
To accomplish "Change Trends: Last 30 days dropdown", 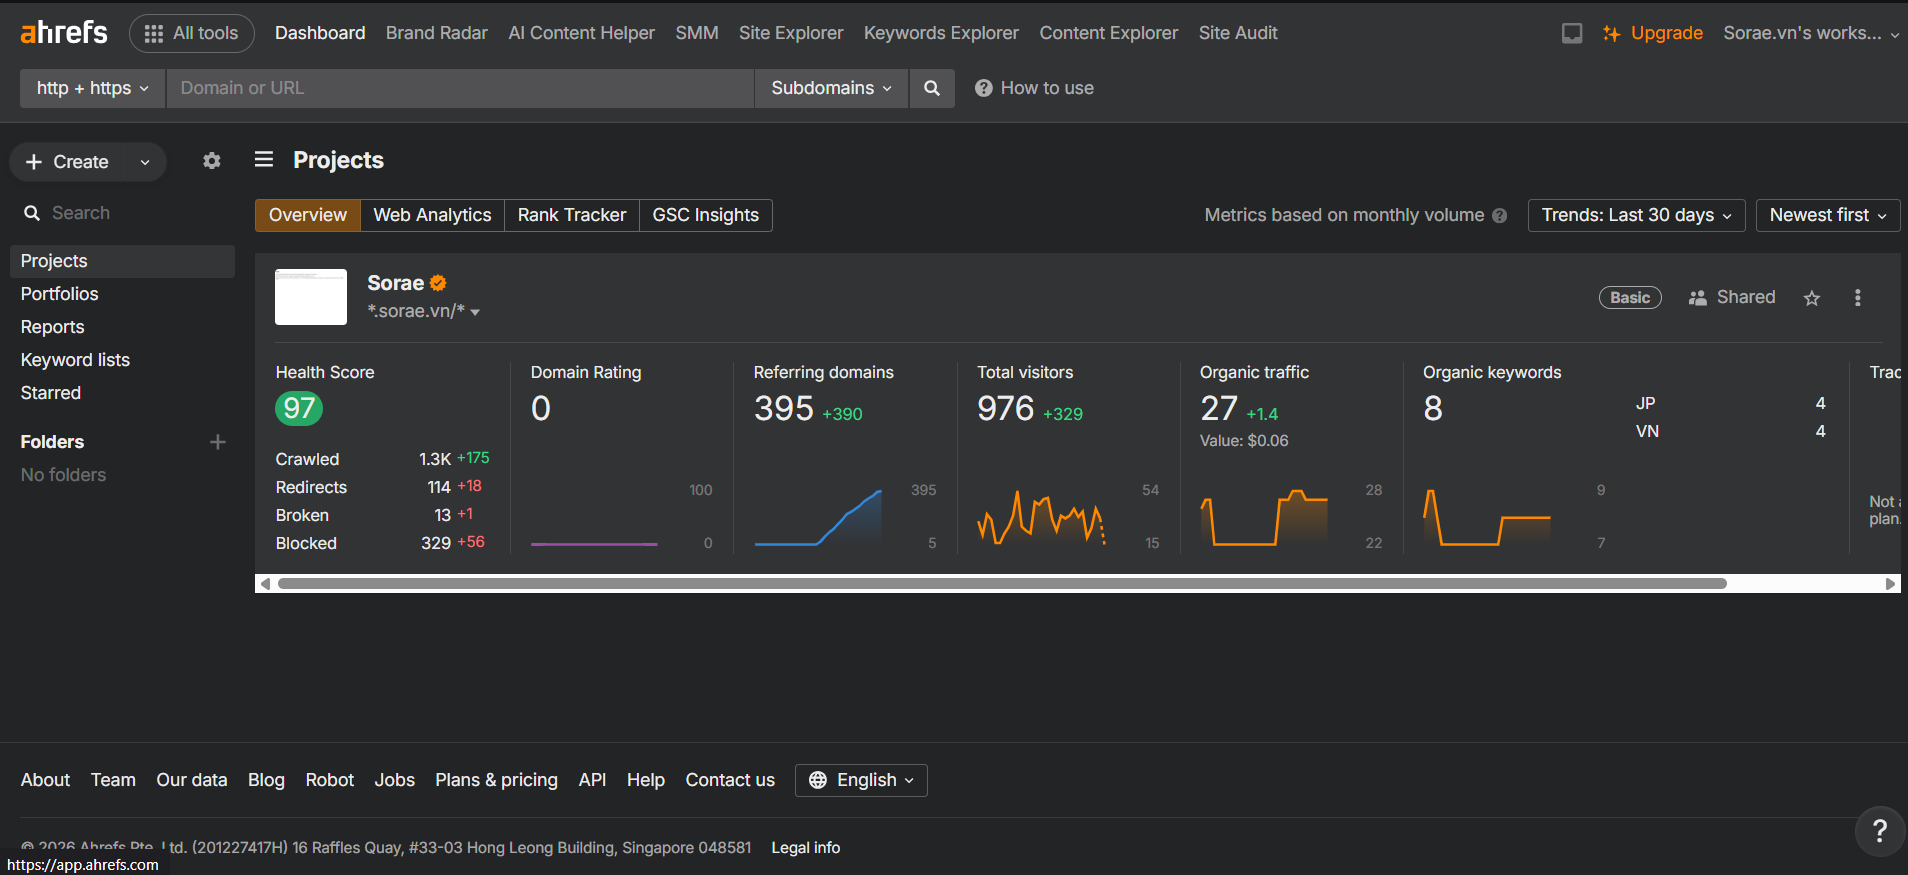I will (x=1636, y=215).
